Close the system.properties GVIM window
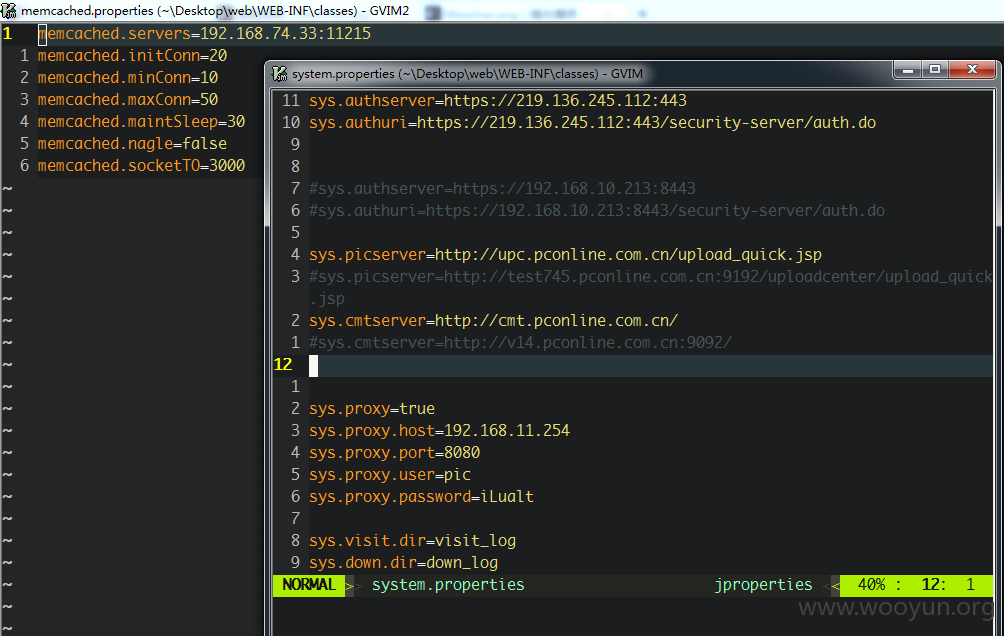Screen dimensions: 1004x636 (x=972, y=70)
